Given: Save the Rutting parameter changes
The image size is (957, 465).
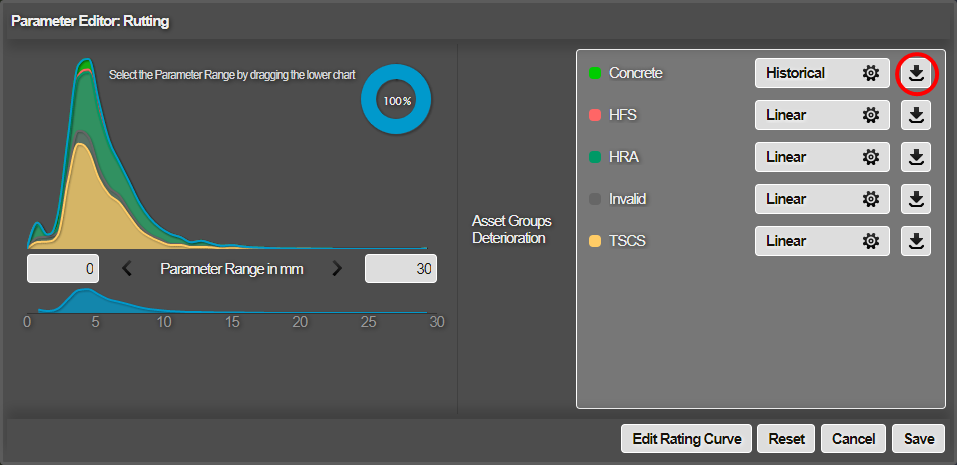Looking at the screenshot, I should click(918, 438).
